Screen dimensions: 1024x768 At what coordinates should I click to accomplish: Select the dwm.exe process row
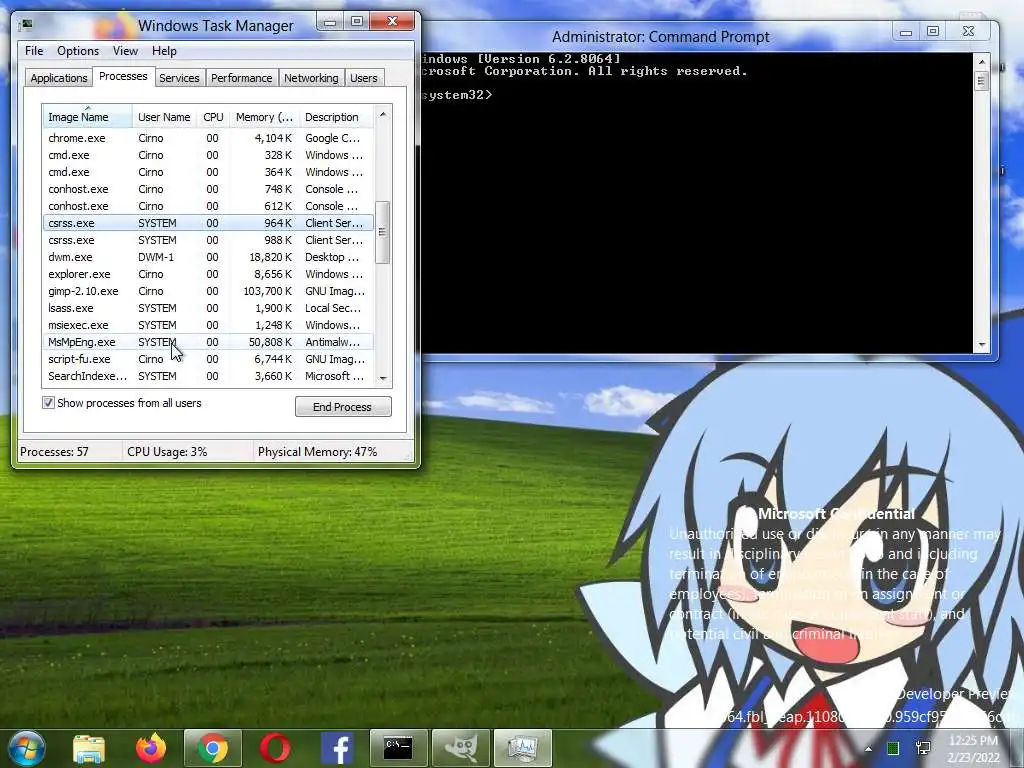[208, 257]
